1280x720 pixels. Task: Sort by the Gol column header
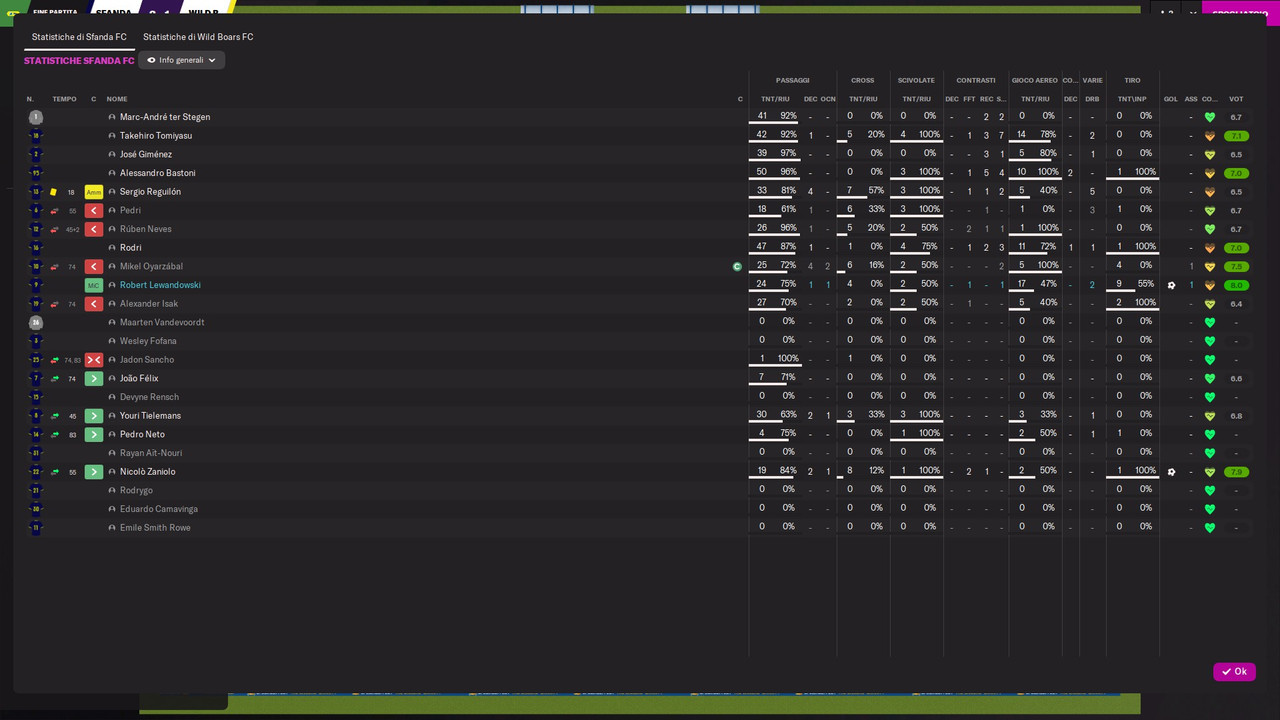(1171, 99)
